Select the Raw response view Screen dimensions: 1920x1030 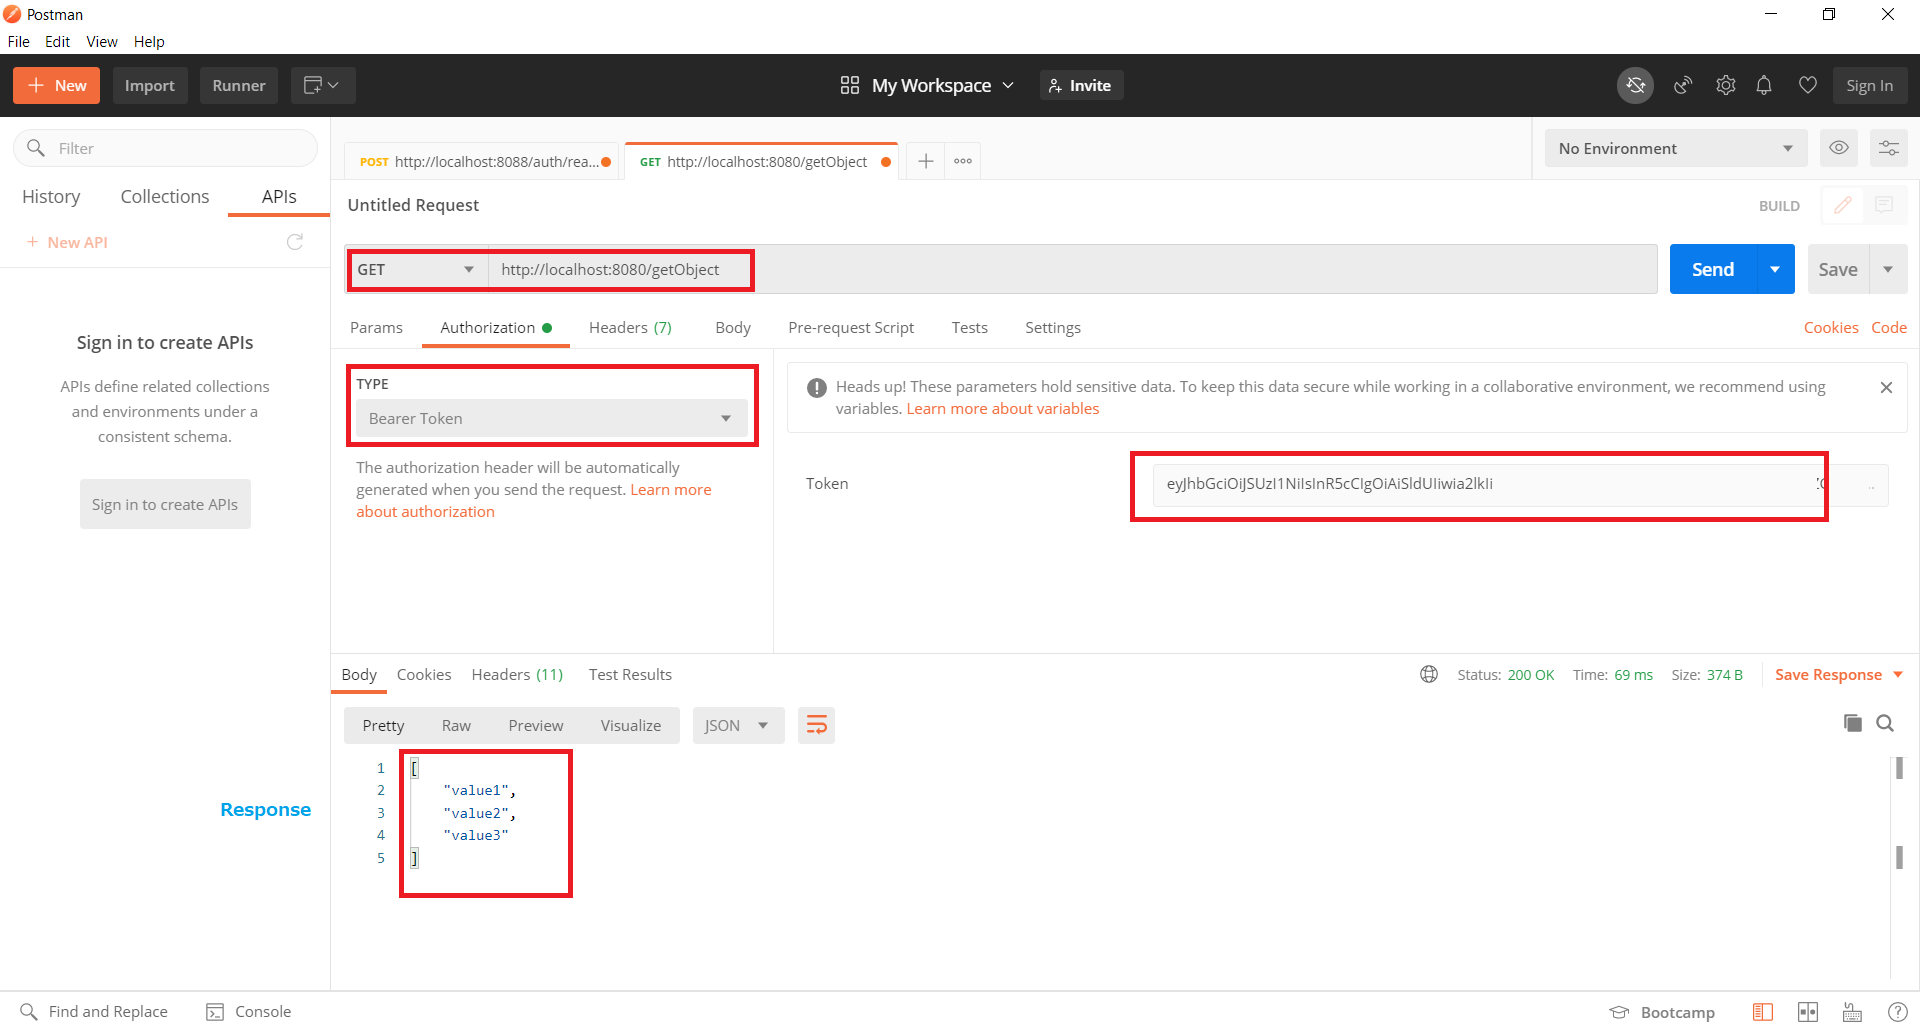pyautogui.click(x=456, y=726)
